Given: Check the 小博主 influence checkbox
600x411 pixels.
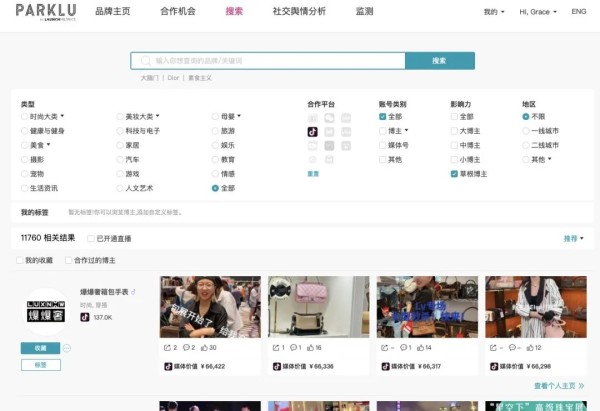Looking at the screenshot, I should 454,159.
